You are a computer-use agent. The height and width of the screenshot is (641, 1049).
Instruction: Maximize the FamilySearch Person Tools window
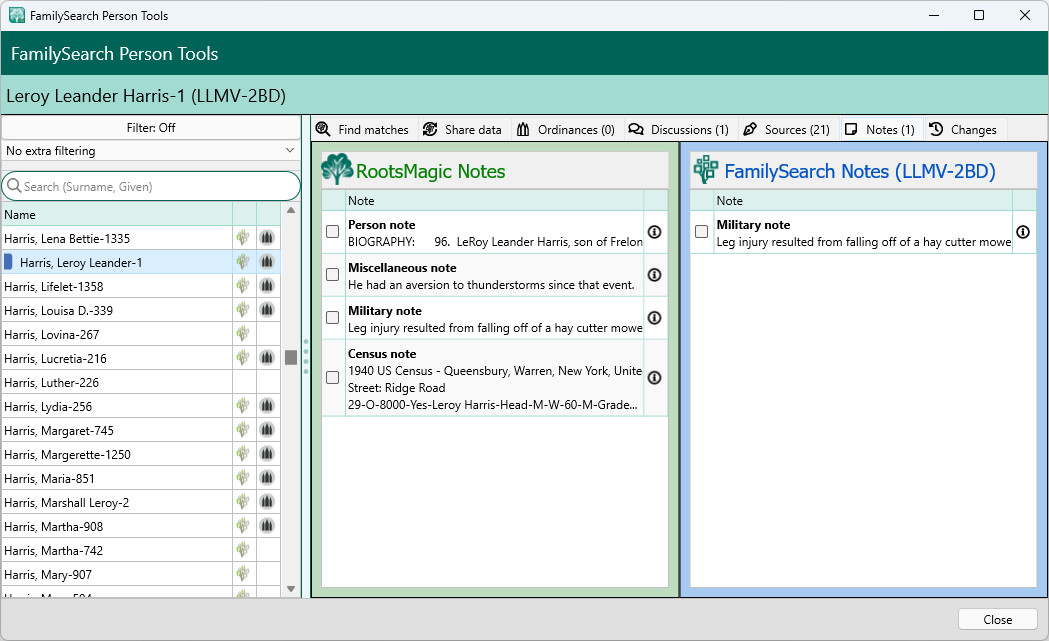coord(978,15)
